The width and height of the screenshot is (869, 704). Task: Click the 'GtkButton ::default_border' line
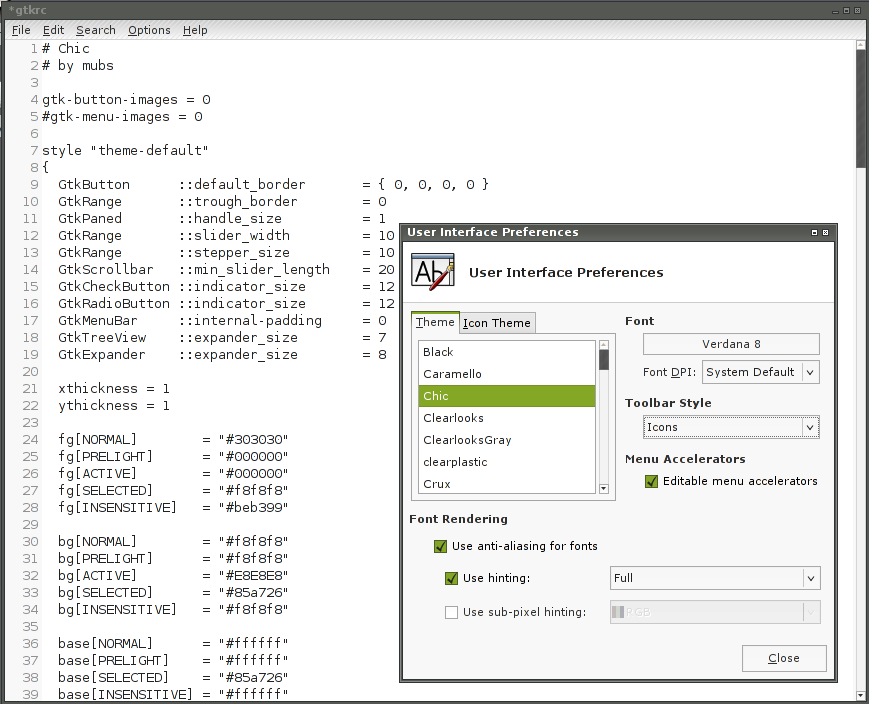coord(273,185)
